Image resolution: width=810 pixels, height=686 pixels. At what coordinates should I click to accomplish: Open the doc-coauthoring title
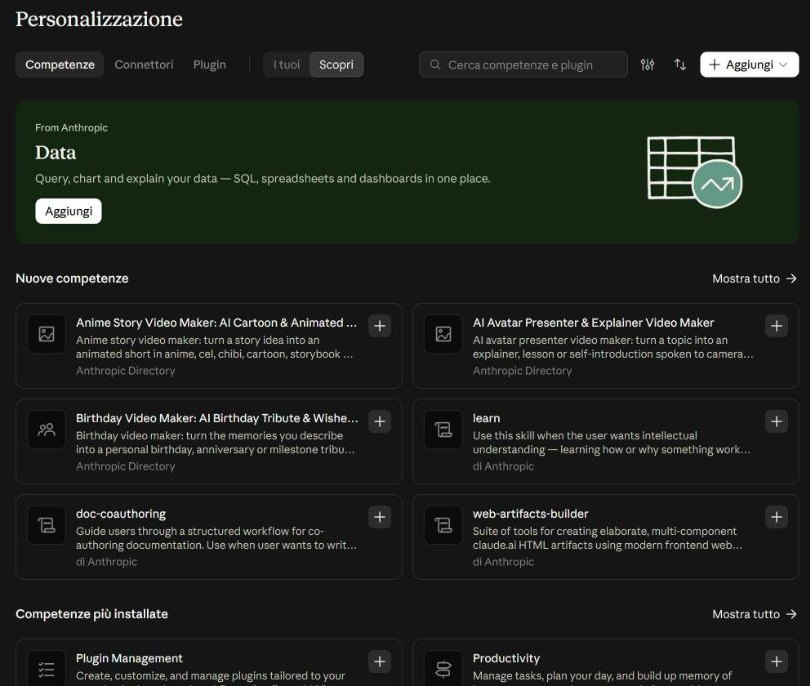click(121, 514)
